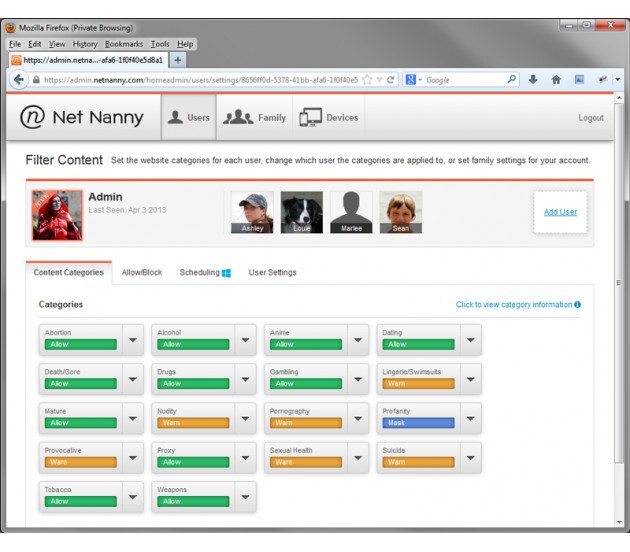Click the Net Nanny logo
Image resolution: width=630 pixels, height=552 pixels.
82,117
